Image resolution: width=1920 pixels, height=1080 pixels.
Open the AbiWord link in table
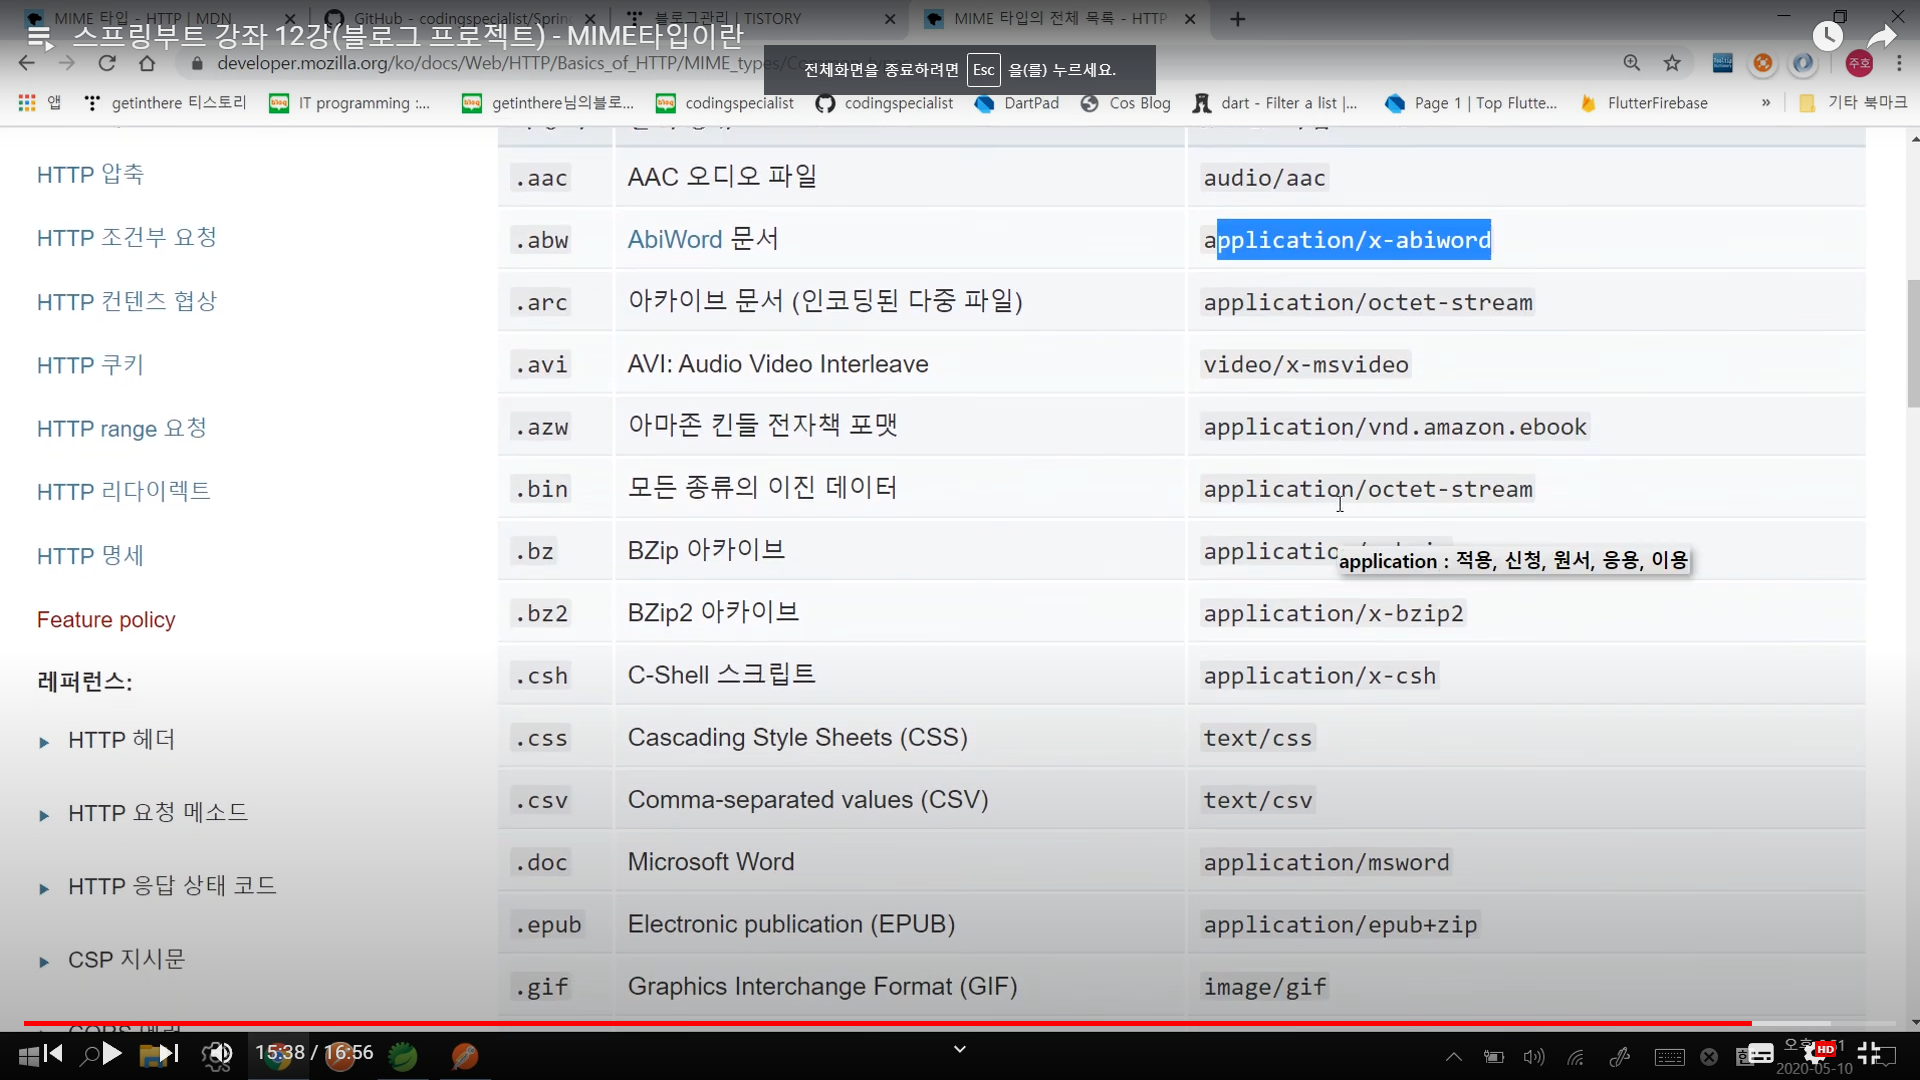(674, 240)
